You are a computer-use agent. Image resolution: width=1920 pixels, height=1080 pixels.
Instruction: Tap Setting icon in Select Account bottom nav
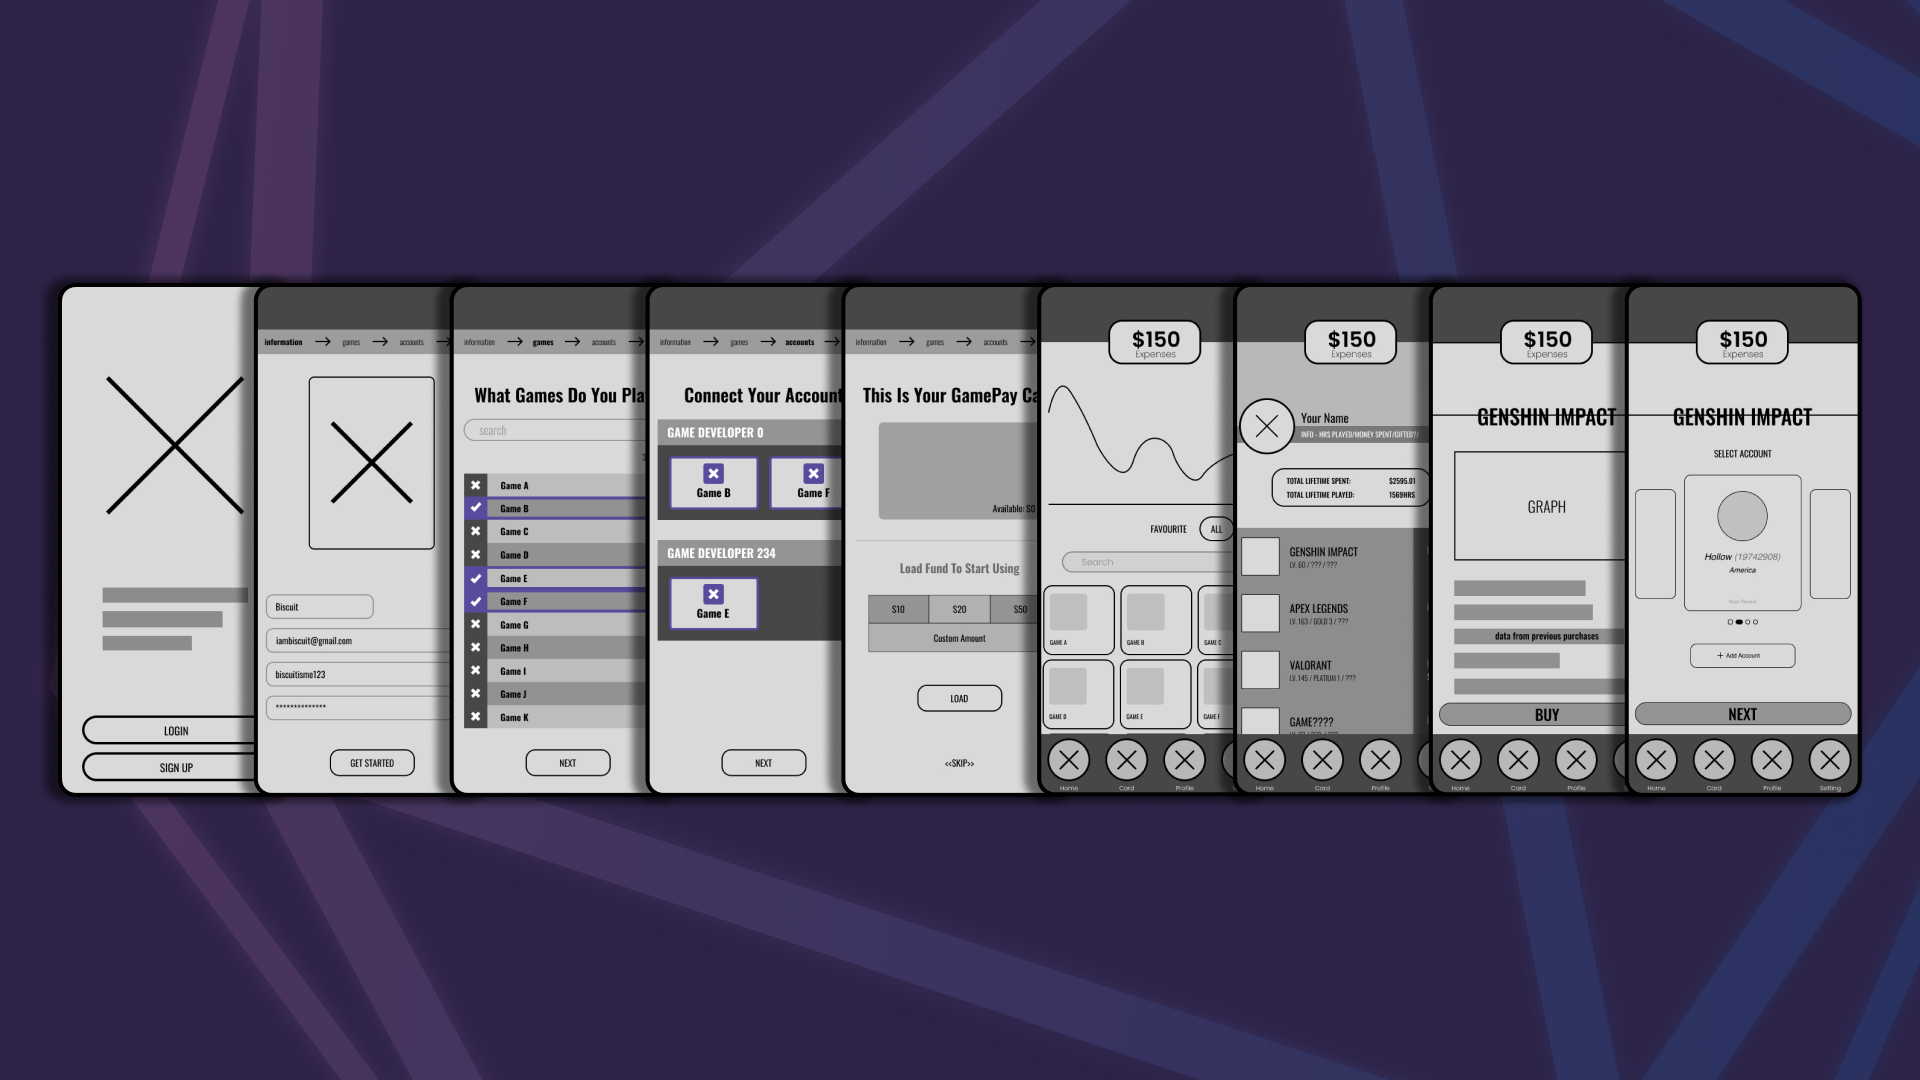(x=1829, y=761)
